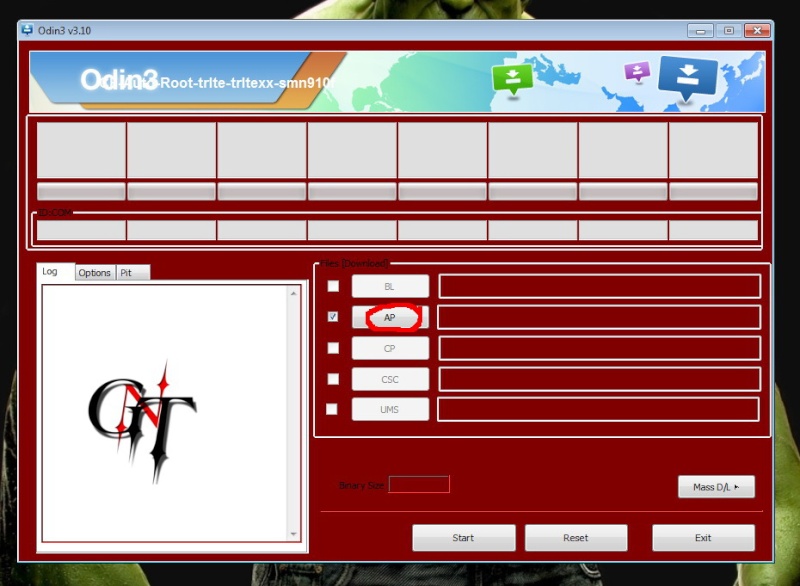
Task: Browse for a CP modem file
Action: click(x=390, y=348)
